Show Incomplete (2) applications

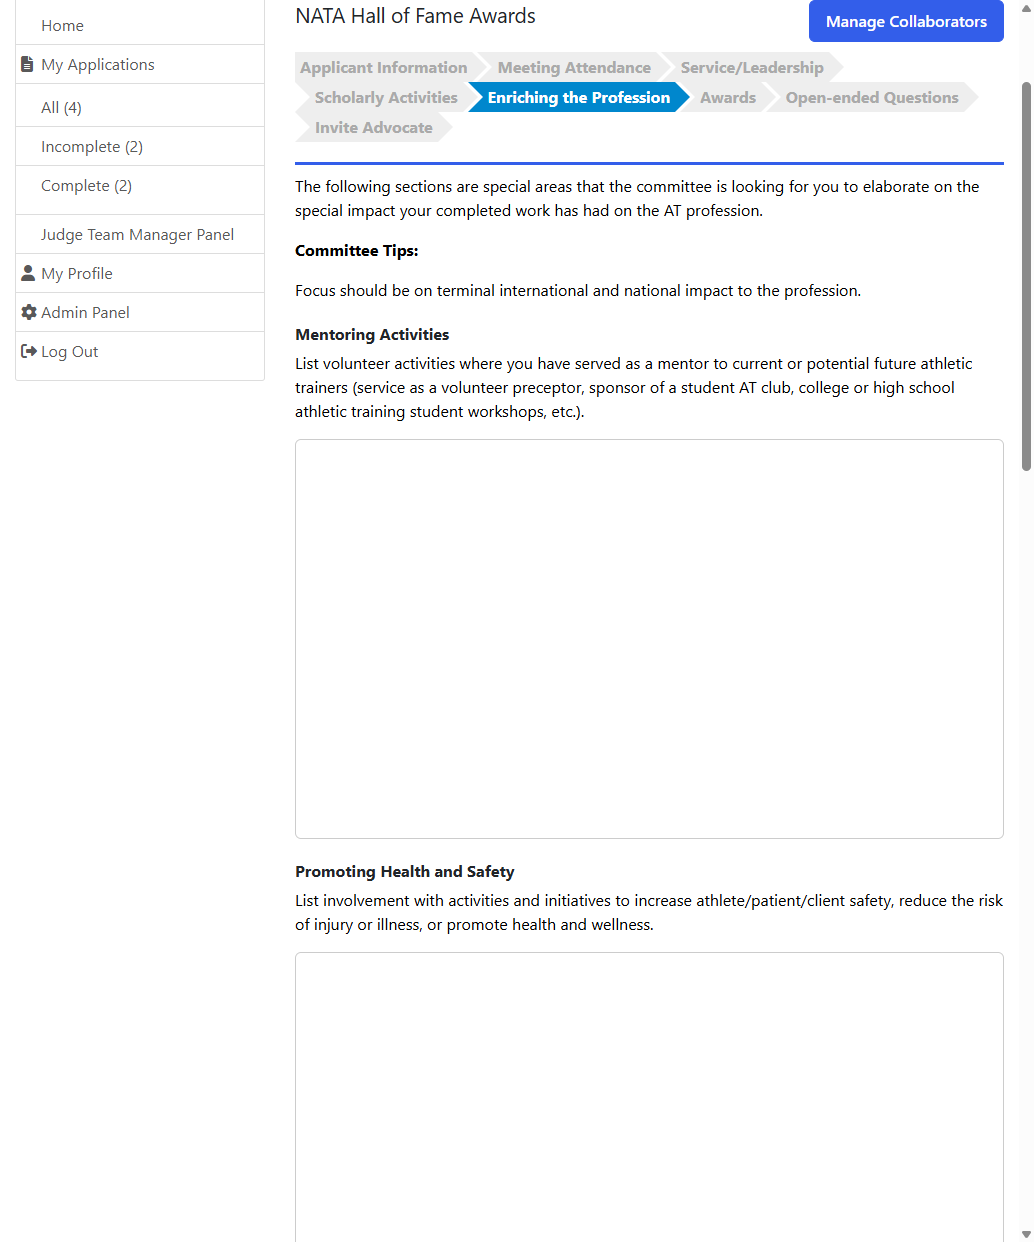click(x=92, y=146)
